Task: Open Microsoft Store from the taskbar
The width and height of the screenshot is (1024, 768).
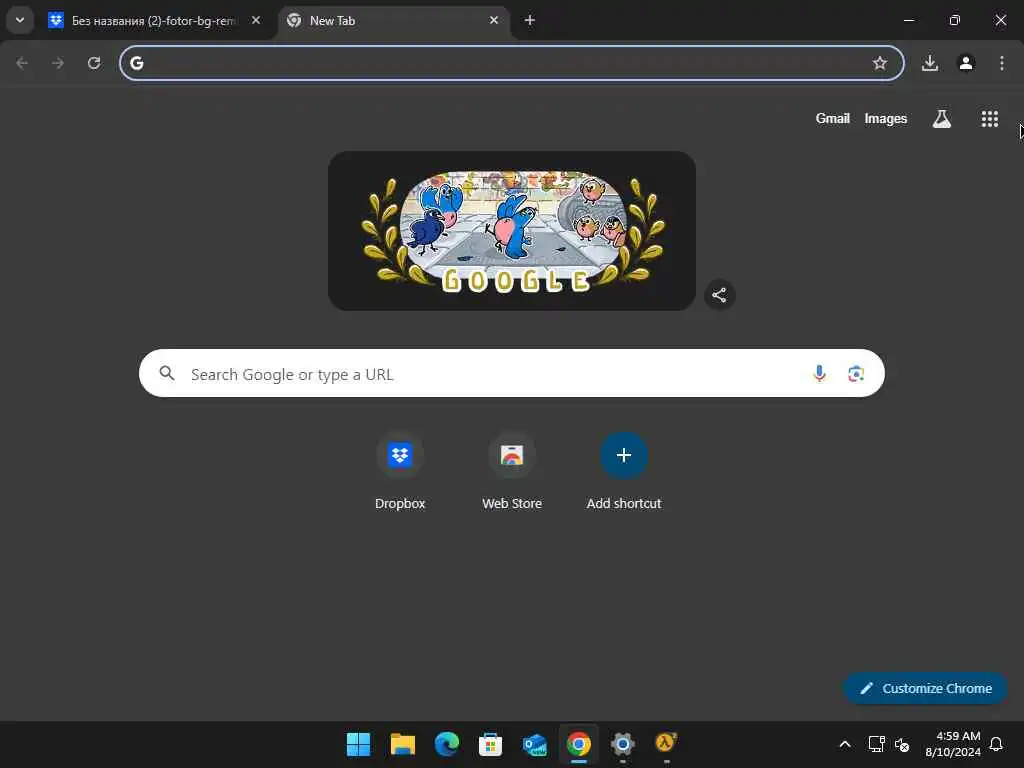Action: (x=490, y=744)
